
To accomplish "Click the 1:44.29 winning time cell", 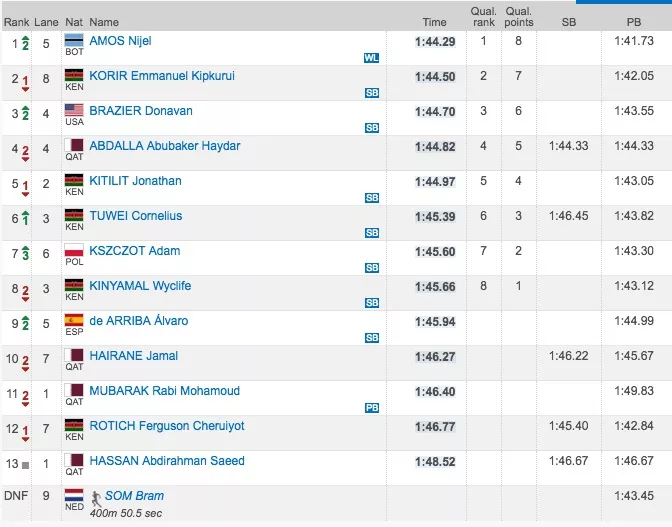I will (x=435, y=41).
